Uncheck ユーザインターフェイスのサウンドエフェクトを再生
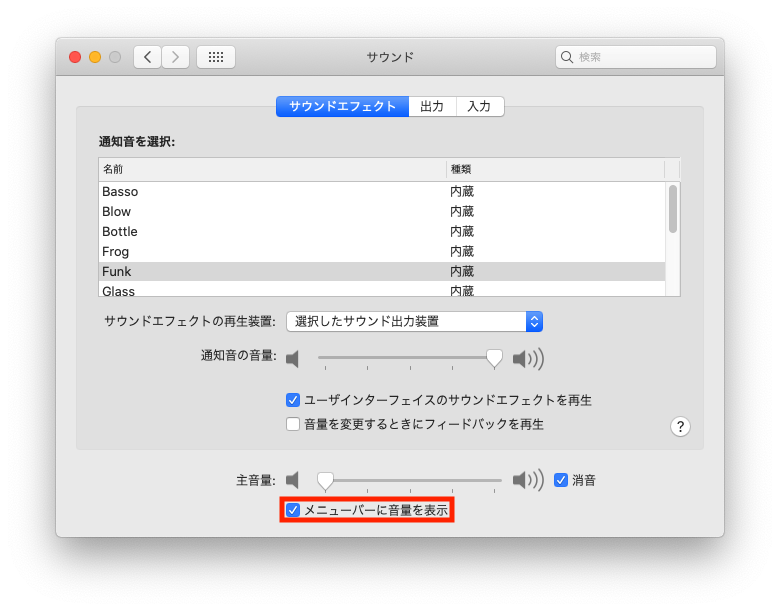The height and width of the screenshot is (611, 780). (x=293, y=400)
